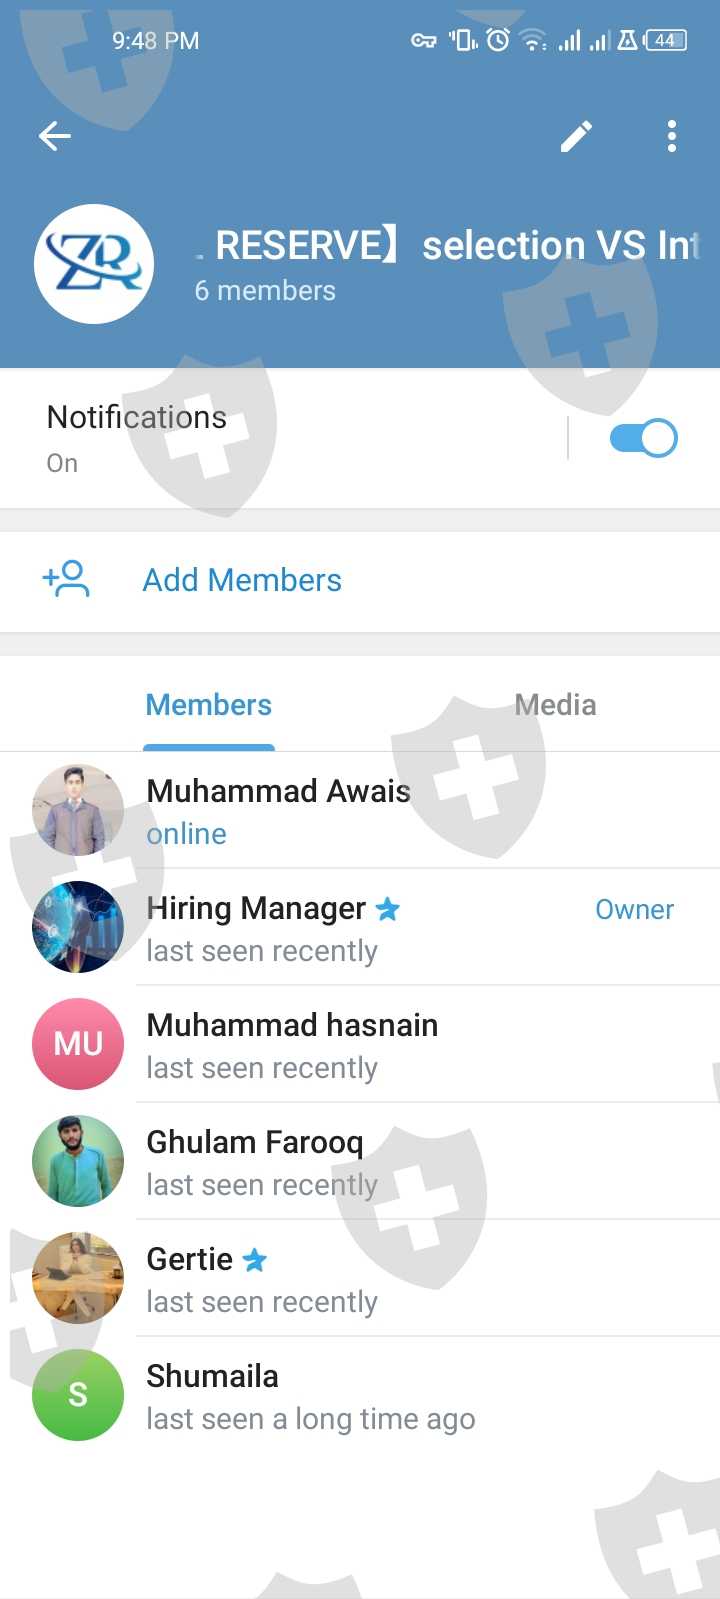
Task: Tap the back arrow icon
Action: pyautogui.click(x=55, y=136)
